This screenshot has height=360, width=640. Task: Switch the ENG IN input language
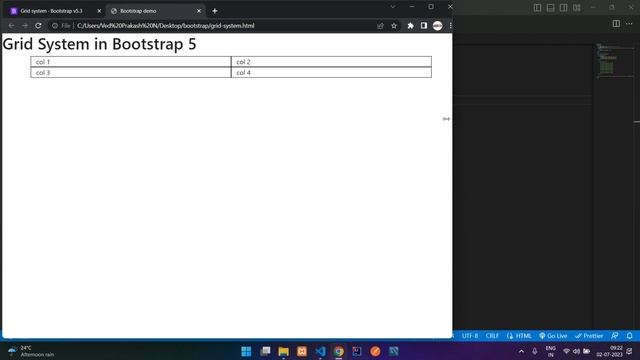[x=551, y=351]
